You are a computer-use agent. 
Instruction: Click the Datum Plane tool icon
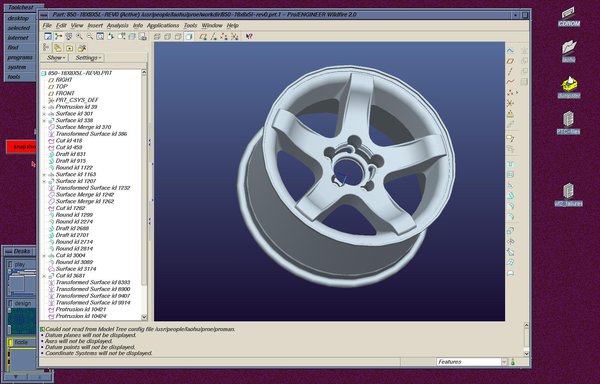pyautogui.click(x=510, y=61)
